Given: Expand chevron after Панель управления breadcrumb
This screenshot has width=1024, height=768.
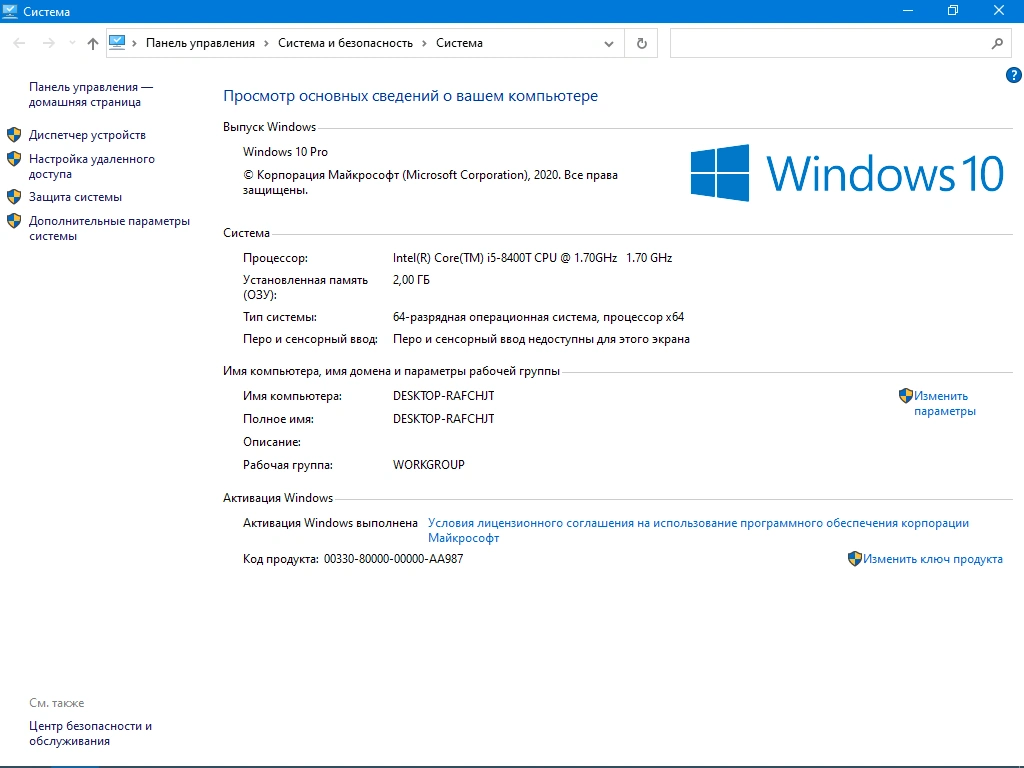Looking at the screenshot, I should click(x=266, y=43).
